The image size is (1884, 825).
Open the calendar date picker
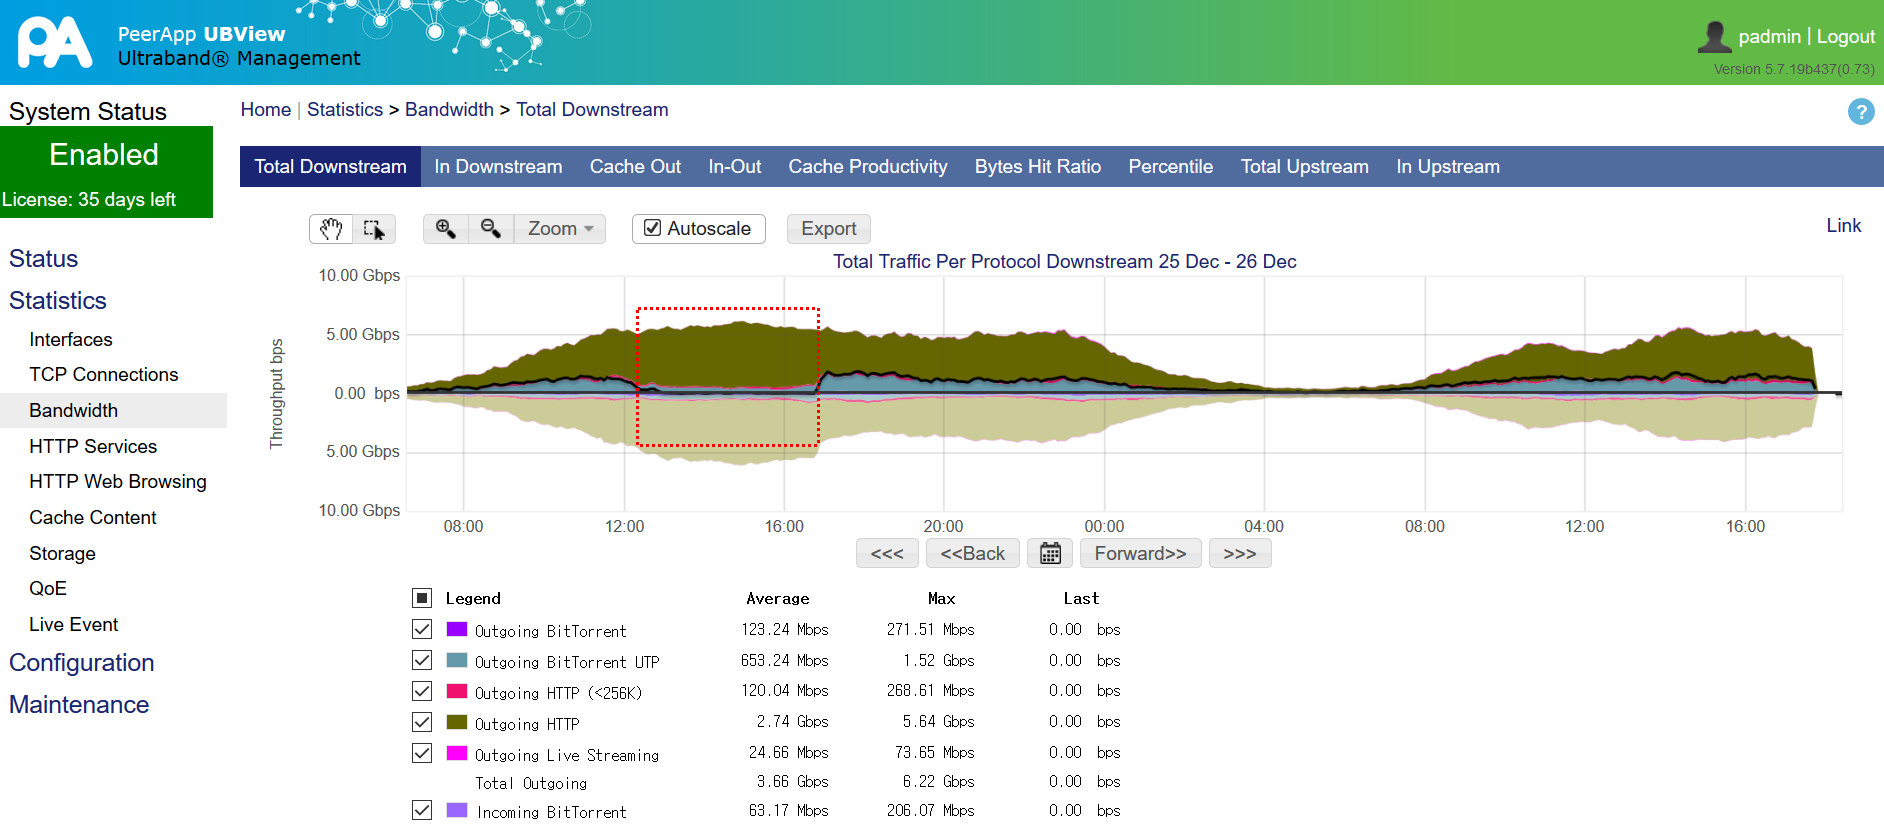[1050, 553]
